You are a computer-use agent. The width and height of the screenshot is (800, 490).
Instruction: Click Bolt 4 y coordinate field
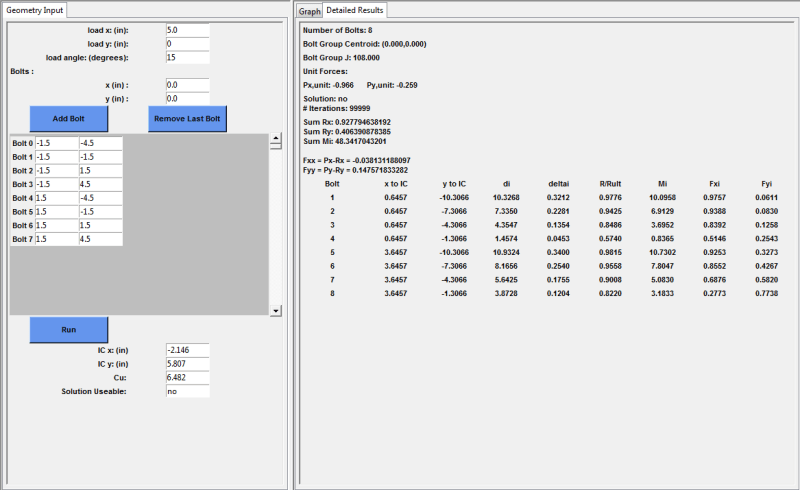101,198
